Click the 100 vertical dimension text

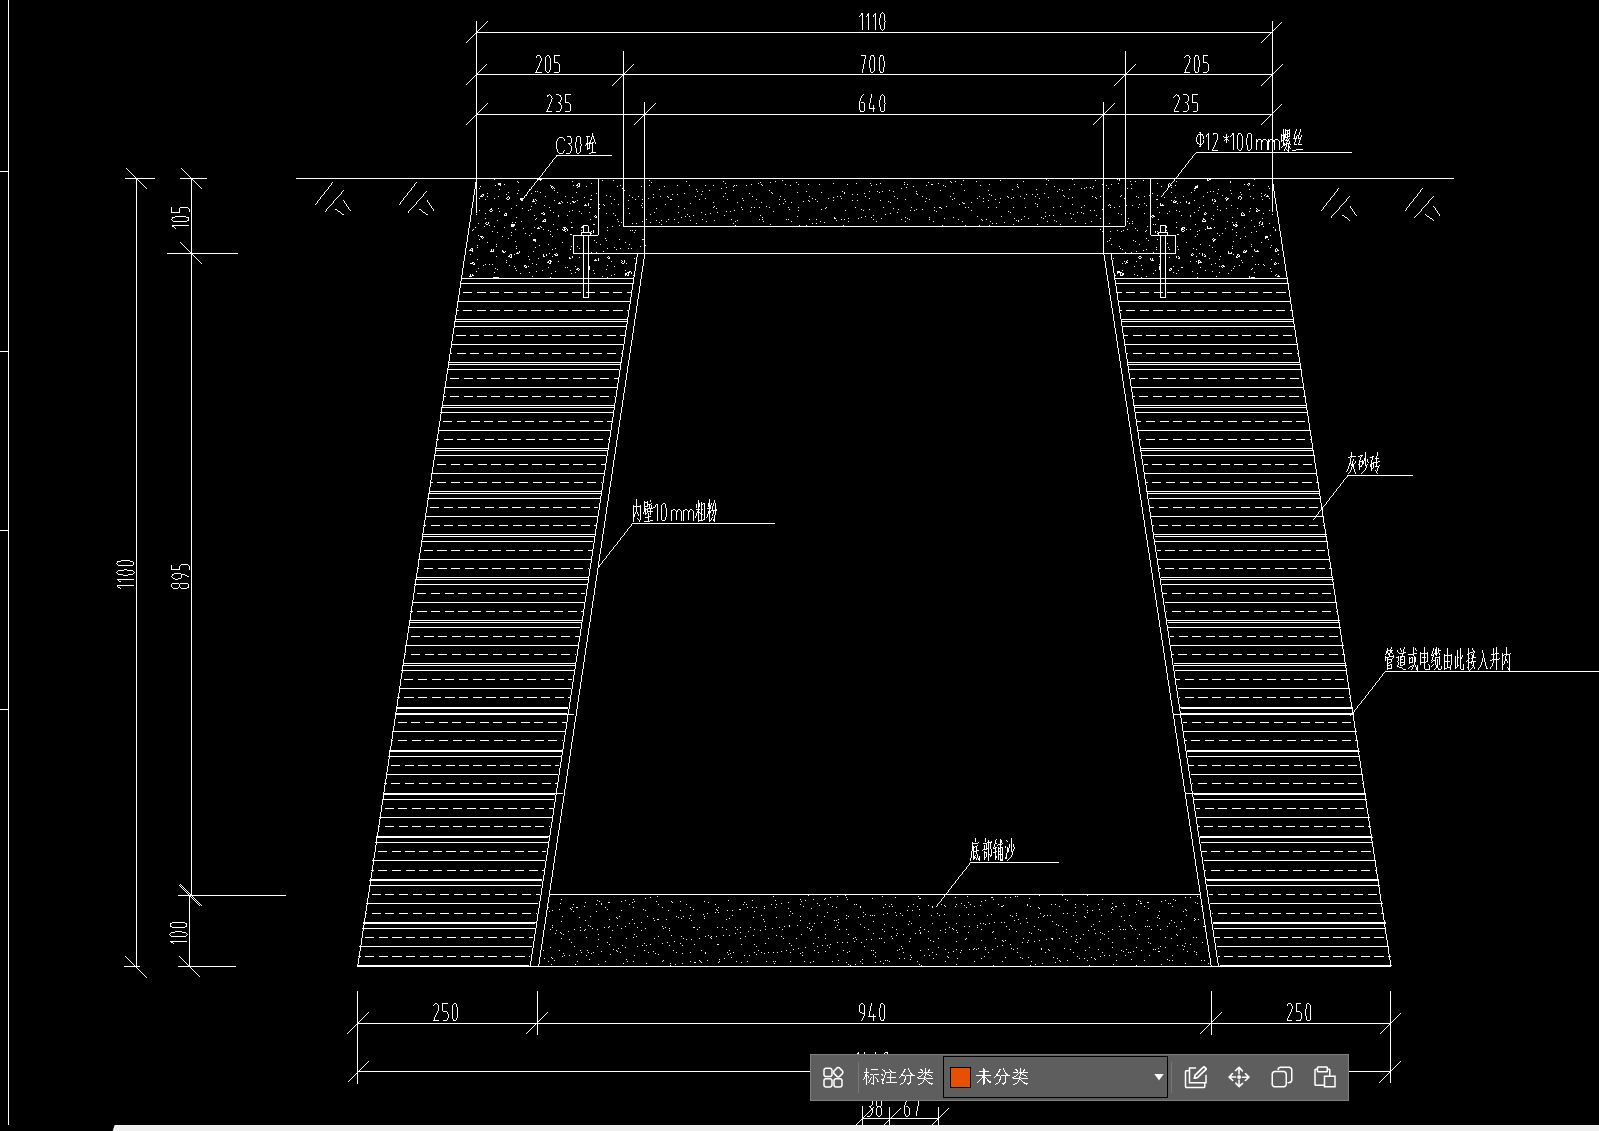click(x=179, y=932)
